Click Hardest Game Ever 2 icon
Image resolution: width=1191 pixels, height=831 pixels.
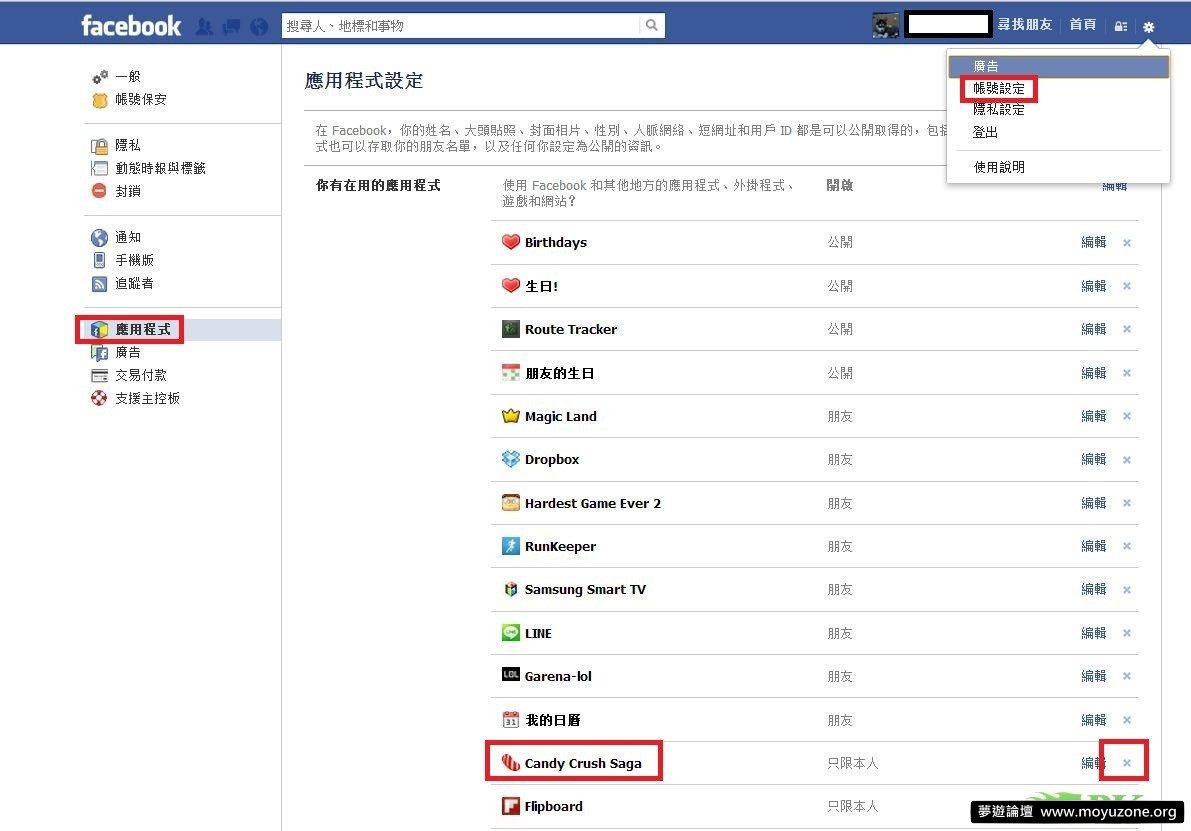[x=510, y=503]
